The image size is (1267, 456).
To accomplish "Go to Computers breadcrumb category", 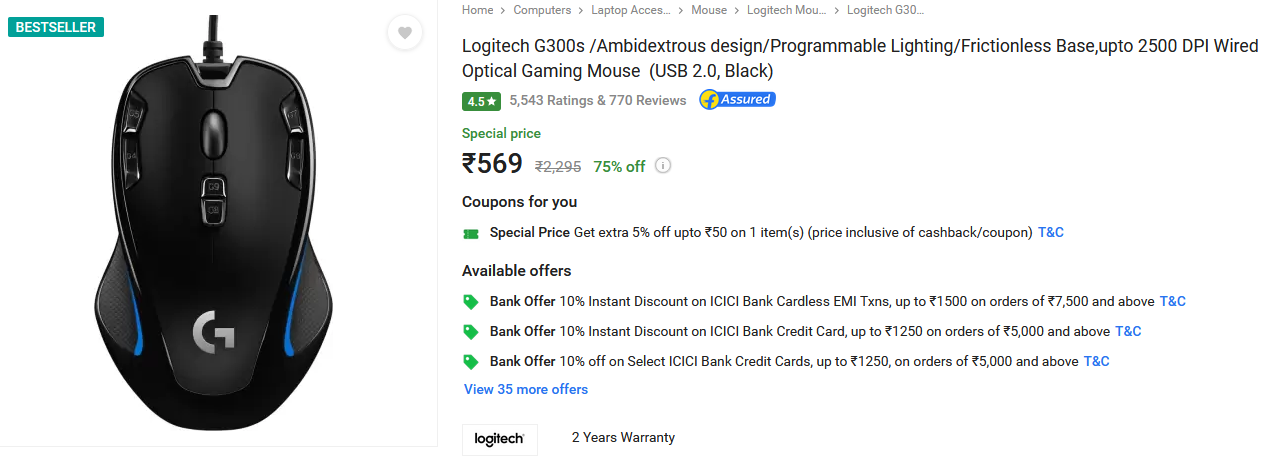I will click(x=542, y=10).
